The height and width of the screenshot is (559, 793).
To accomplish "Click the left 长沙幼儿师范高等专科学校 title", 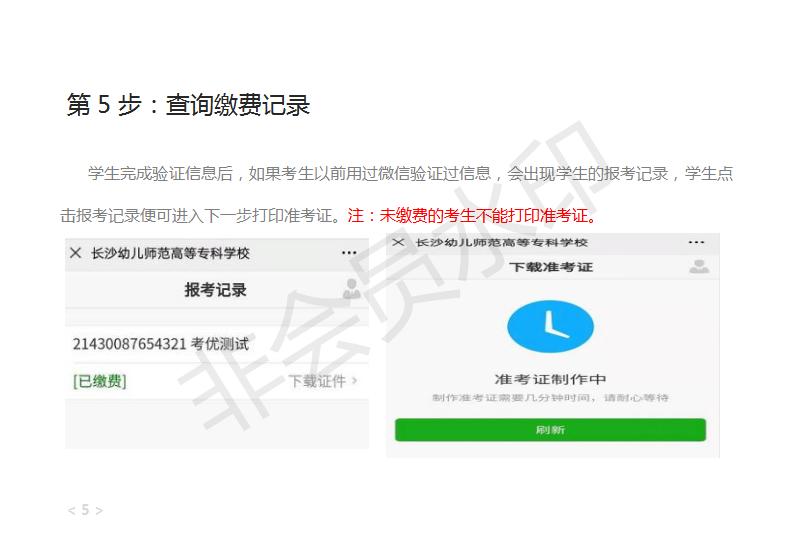I will 170,253.
